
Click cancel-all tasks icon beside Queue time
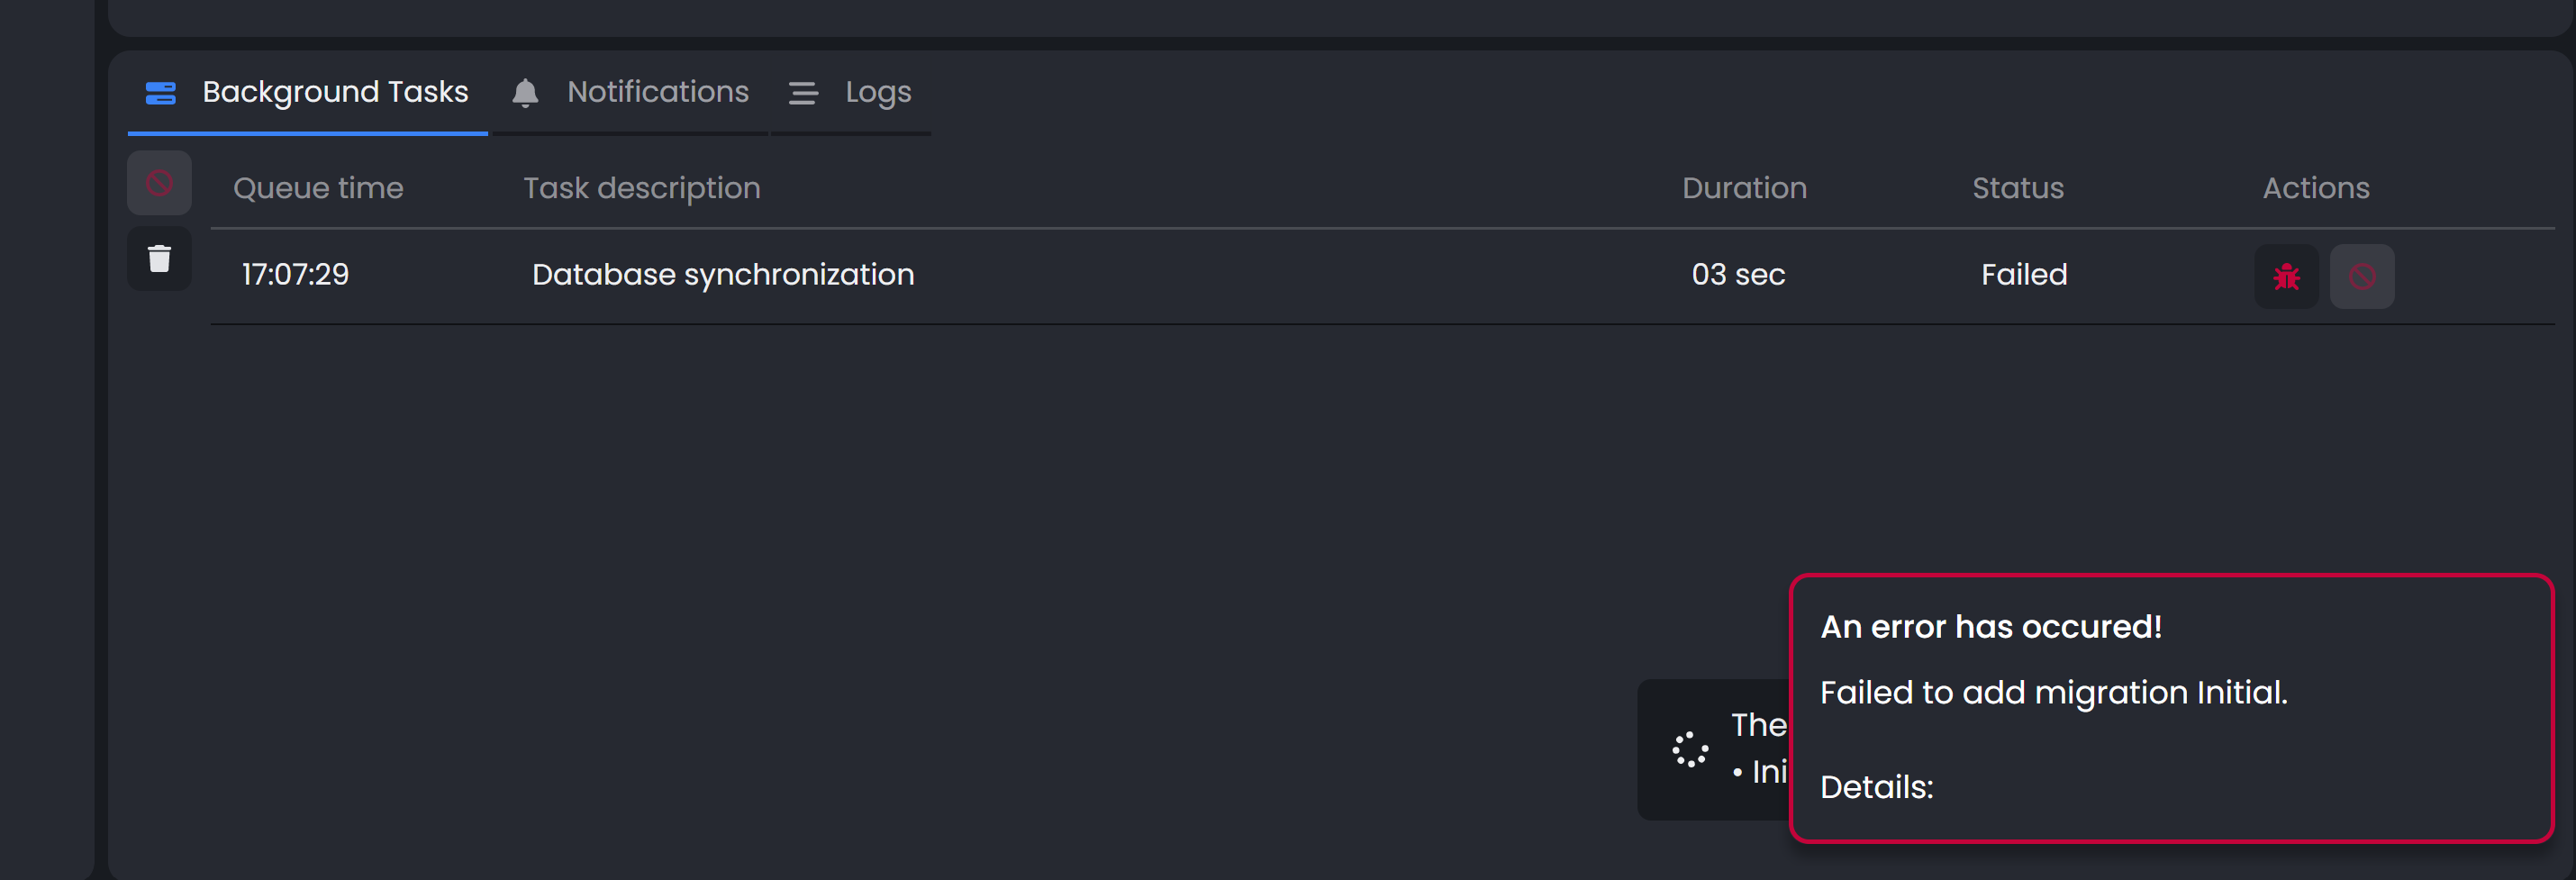[x=159, y=183]
